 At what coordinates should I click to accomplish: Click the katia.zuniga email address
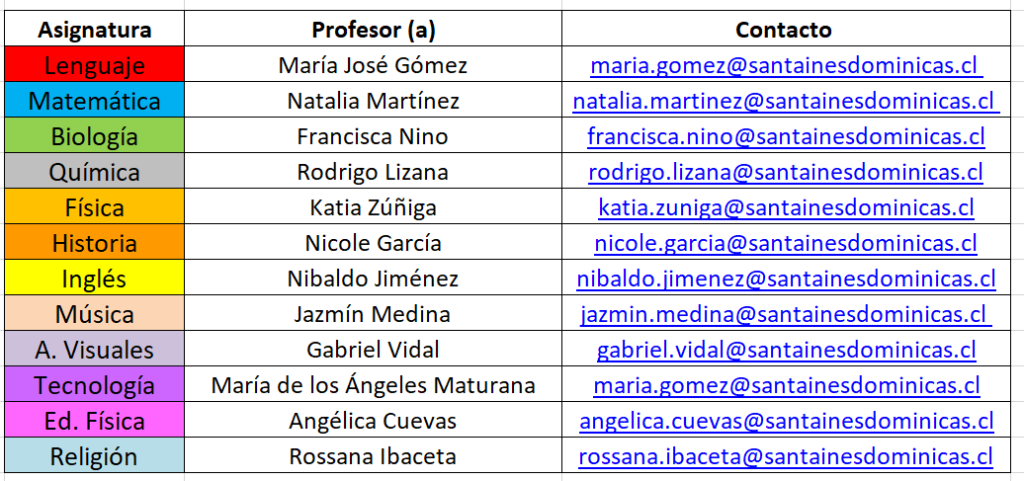click(785, 208)
